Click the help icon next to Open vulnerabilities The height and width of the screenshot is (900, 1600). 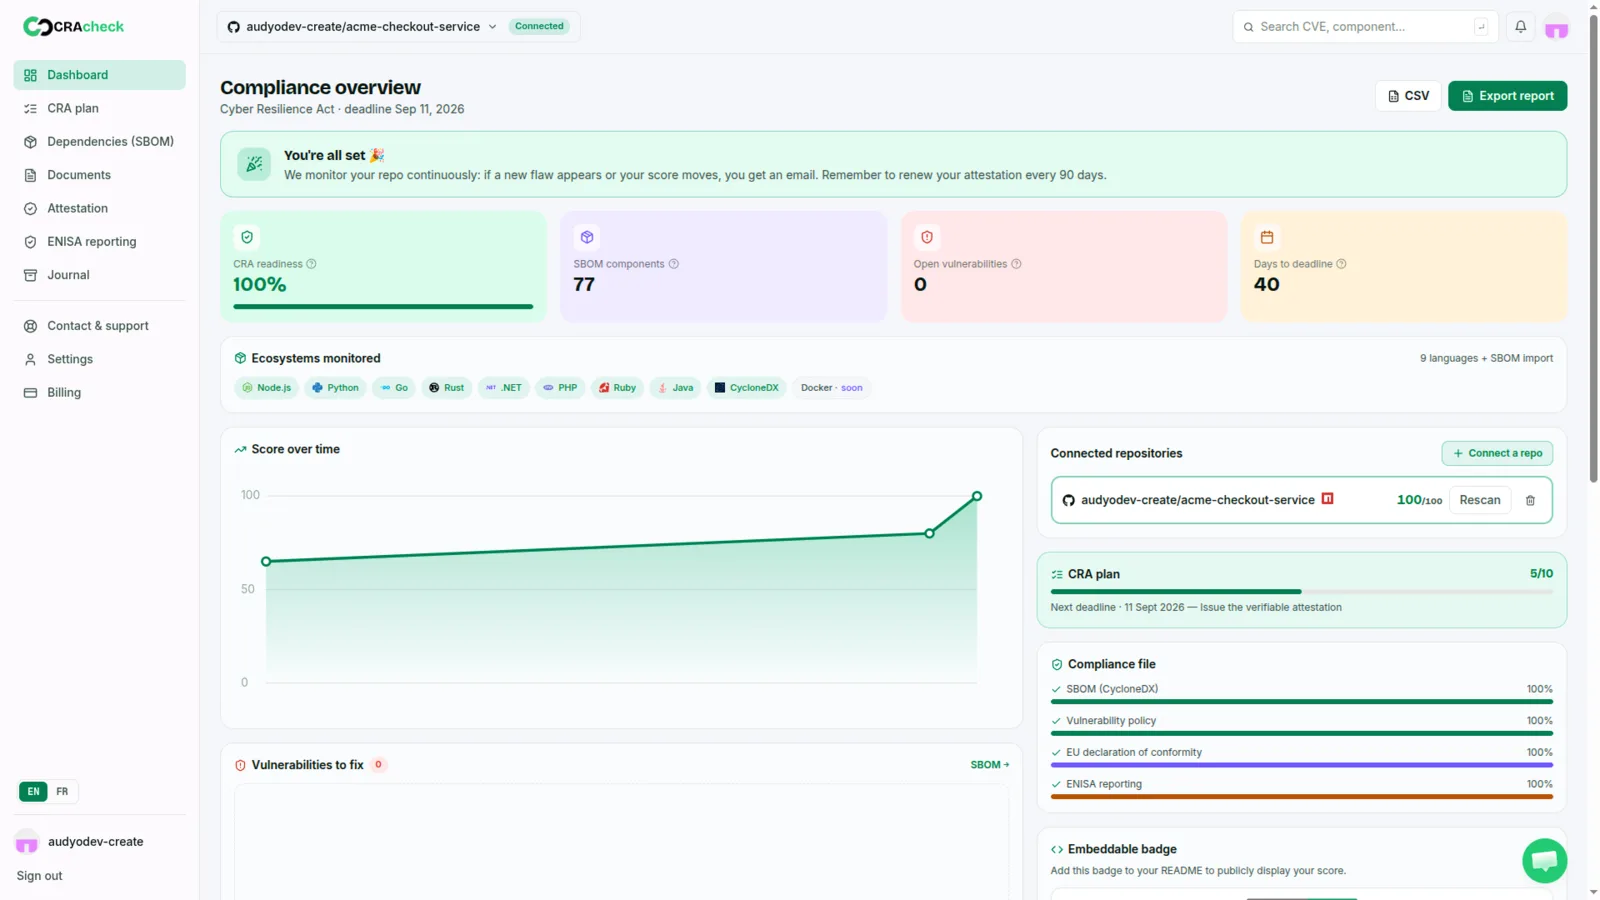click(x=1016, y=264)
